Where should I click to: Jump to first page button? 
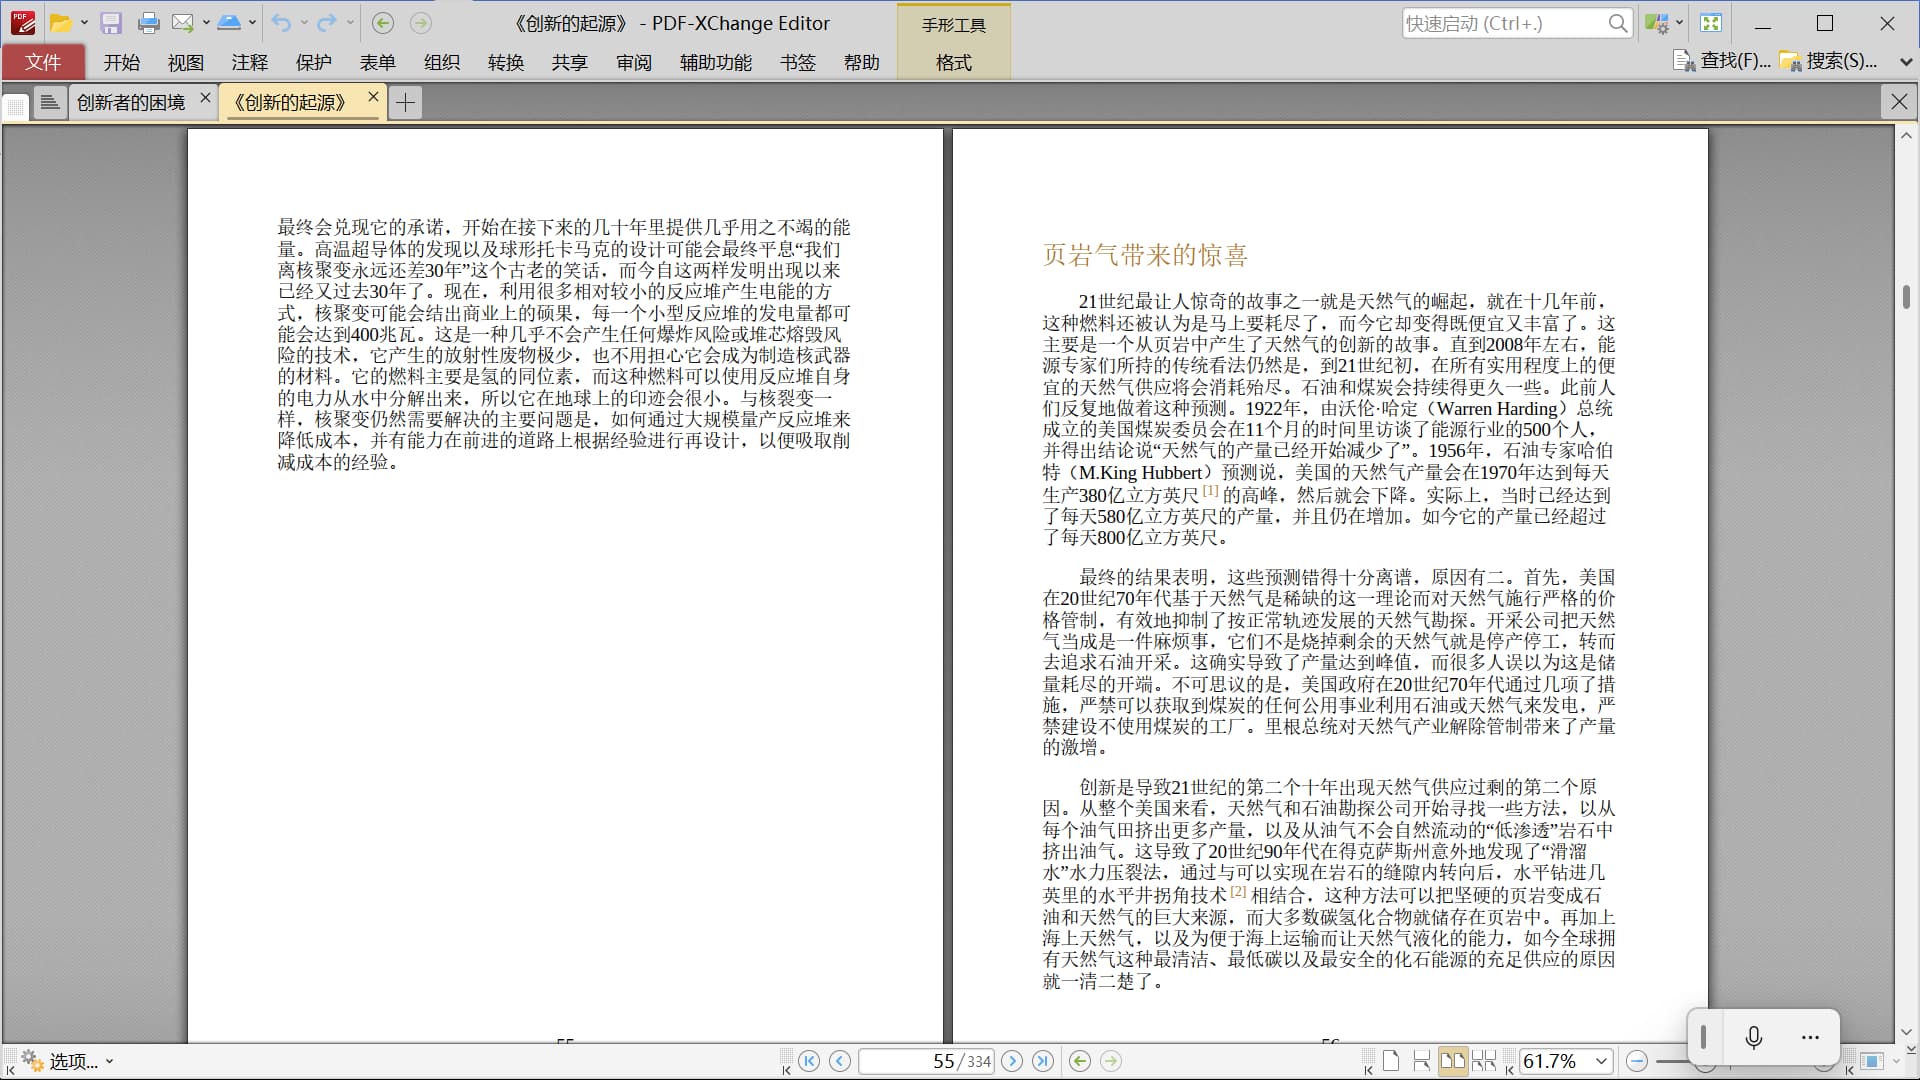[809, 1061]
